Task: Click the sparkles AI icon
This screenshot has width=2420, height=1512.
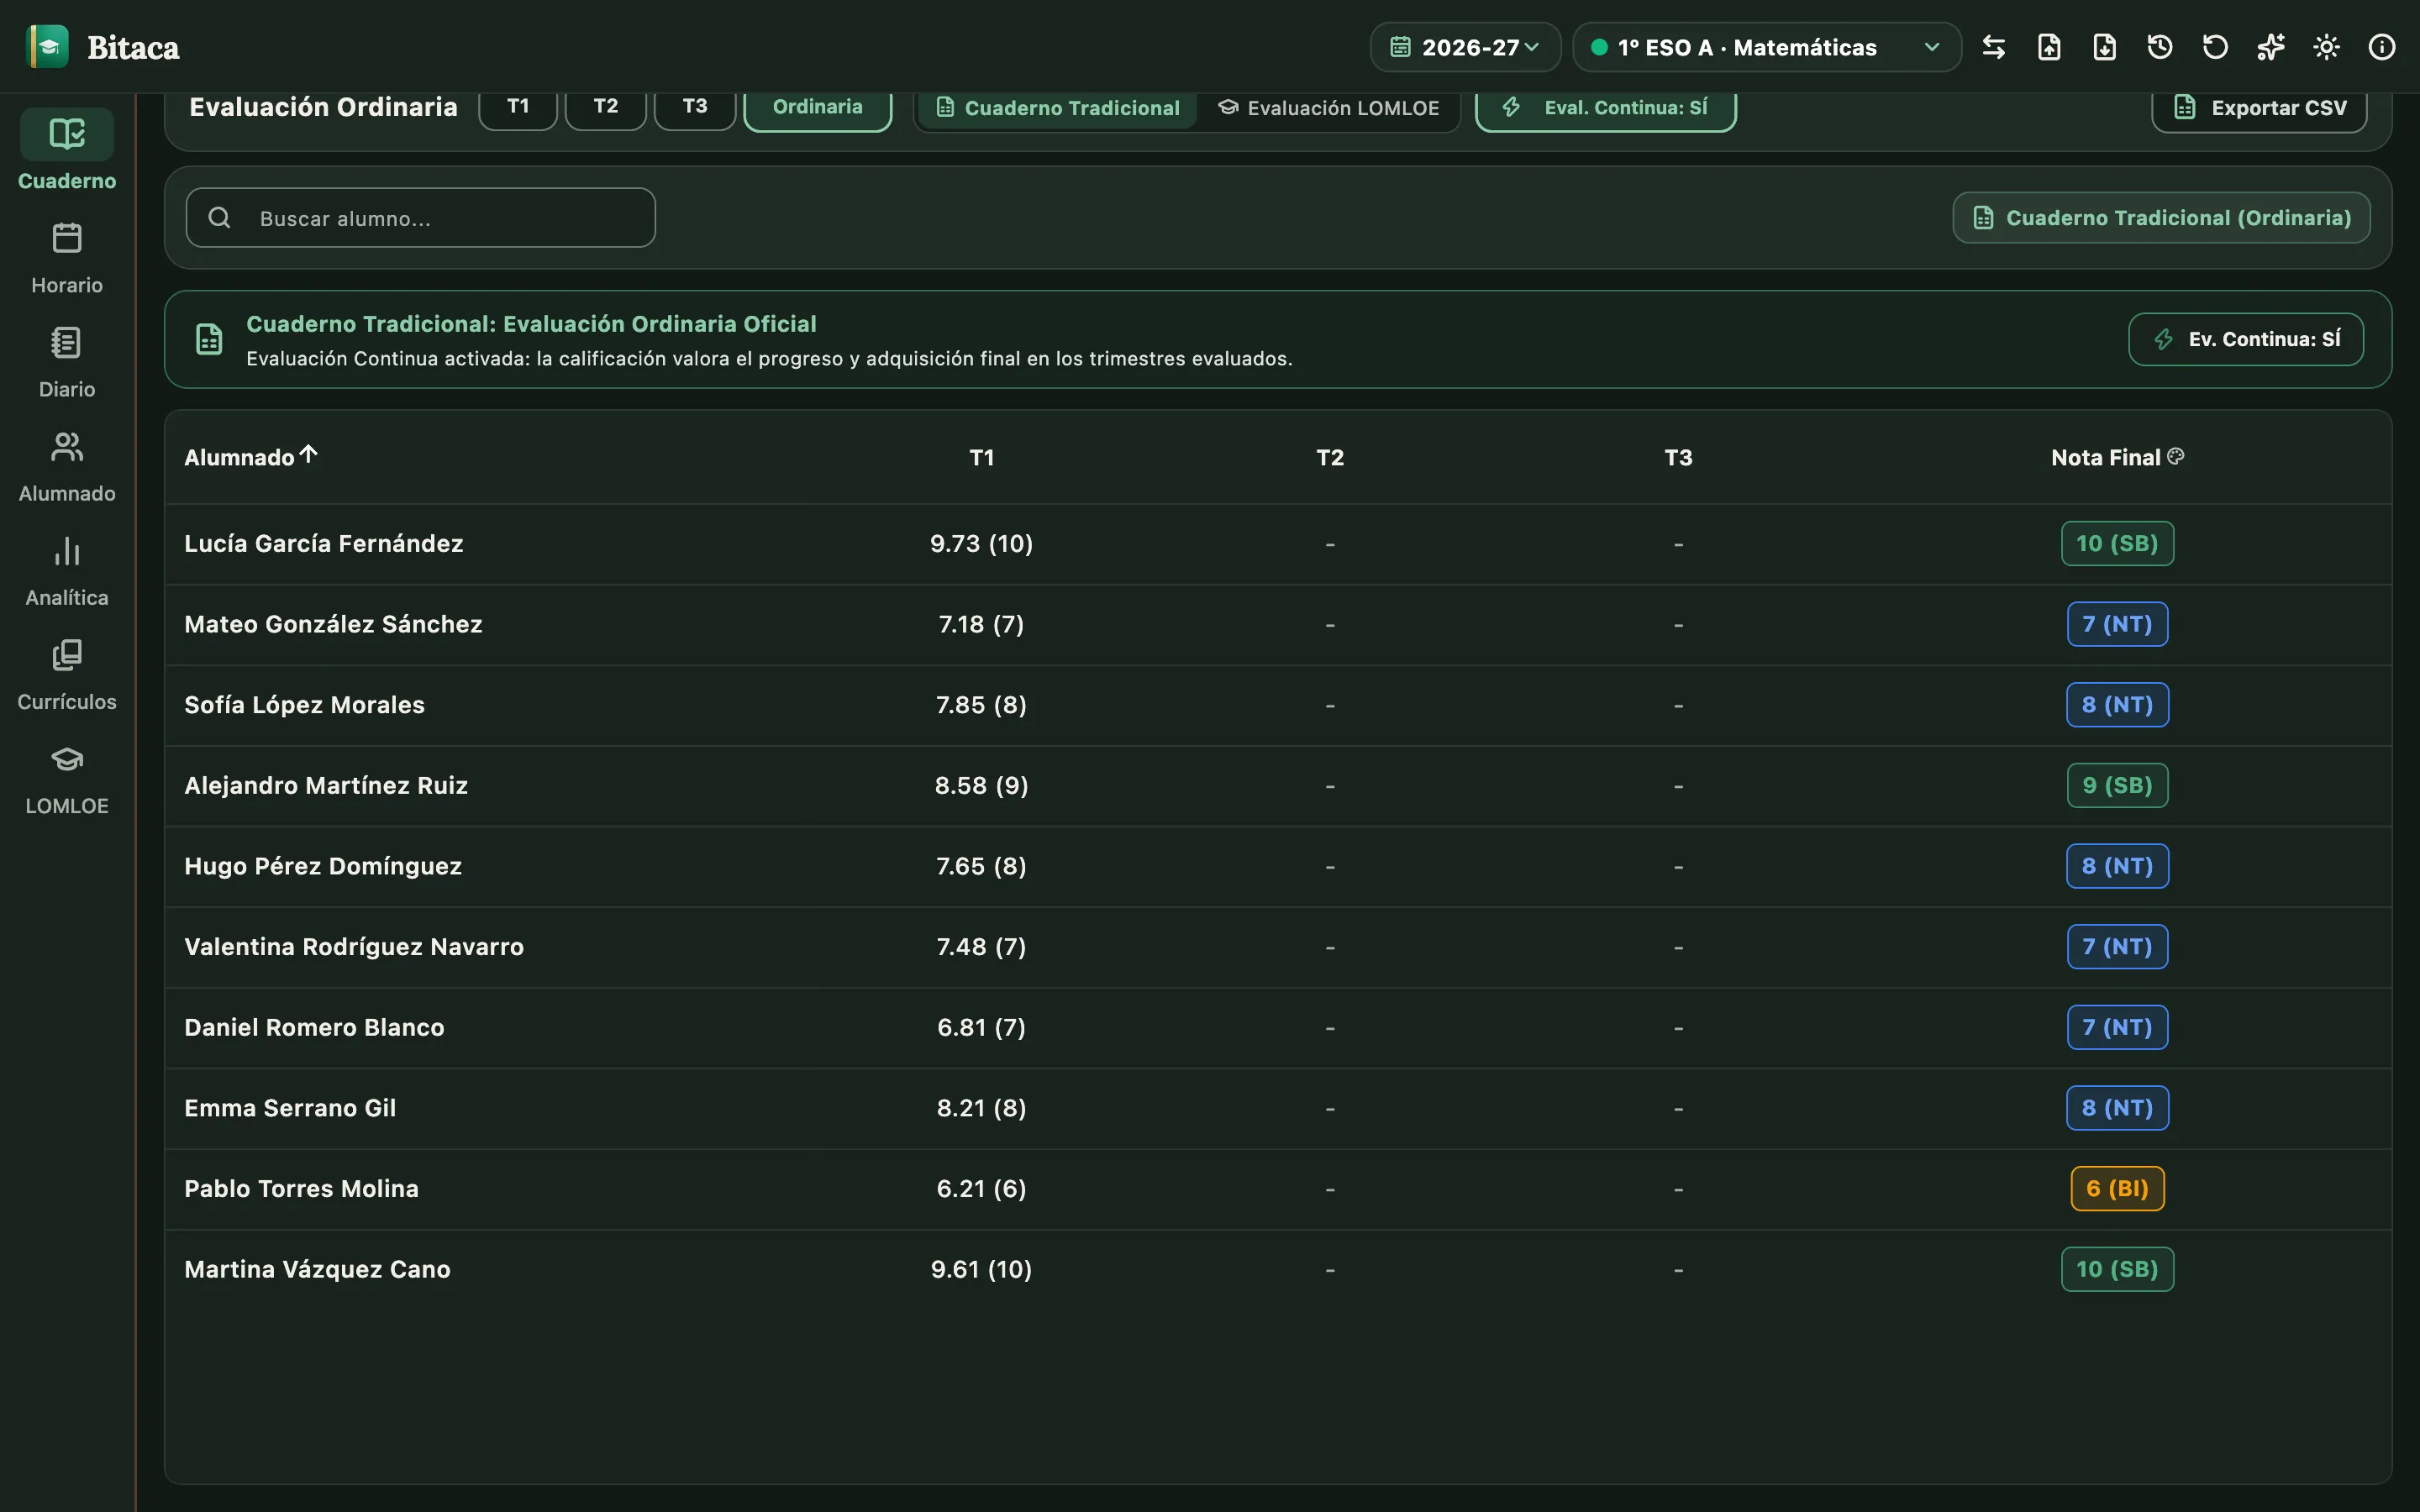Action: 2271,47
